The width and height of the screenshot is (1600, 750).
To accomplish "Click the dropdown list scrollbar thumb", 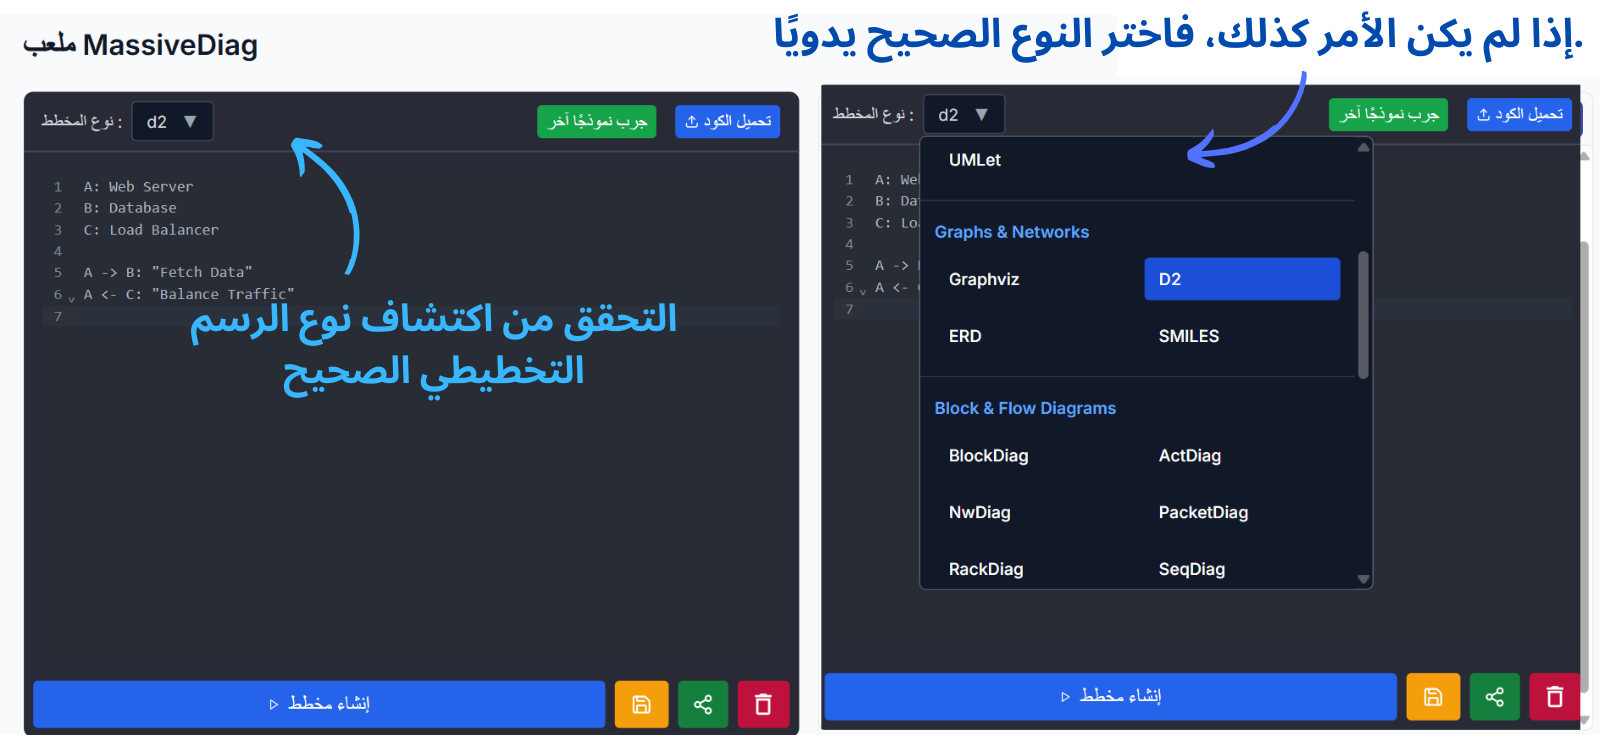I will pos(1363,315).
